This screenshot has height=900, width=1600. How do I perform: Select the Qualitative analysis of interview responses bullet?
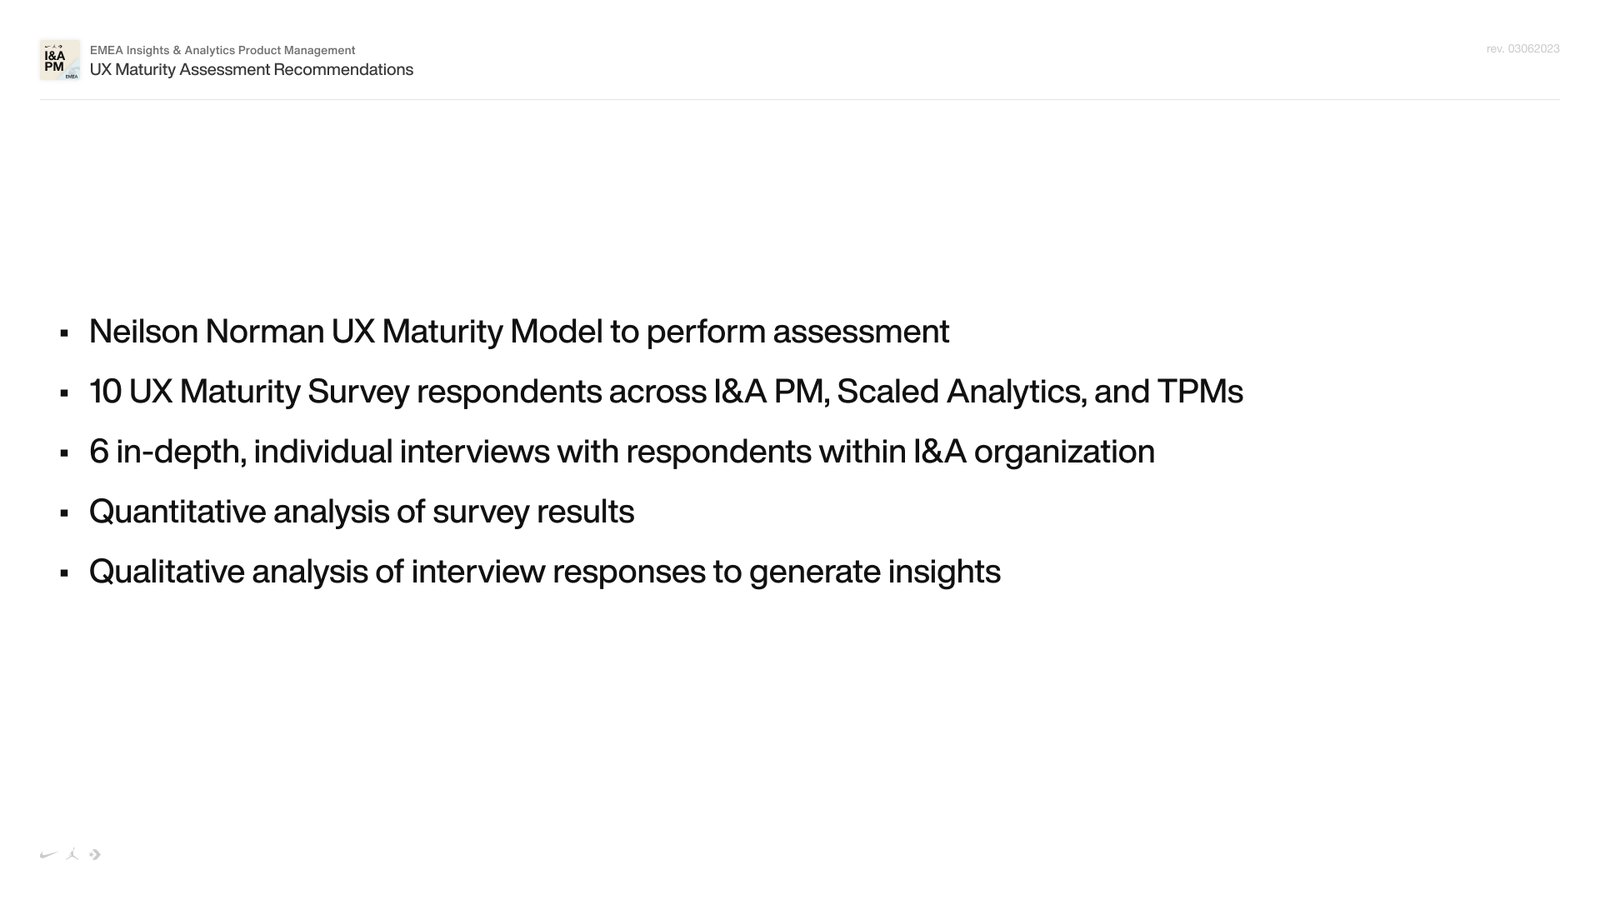click(545, 571)
